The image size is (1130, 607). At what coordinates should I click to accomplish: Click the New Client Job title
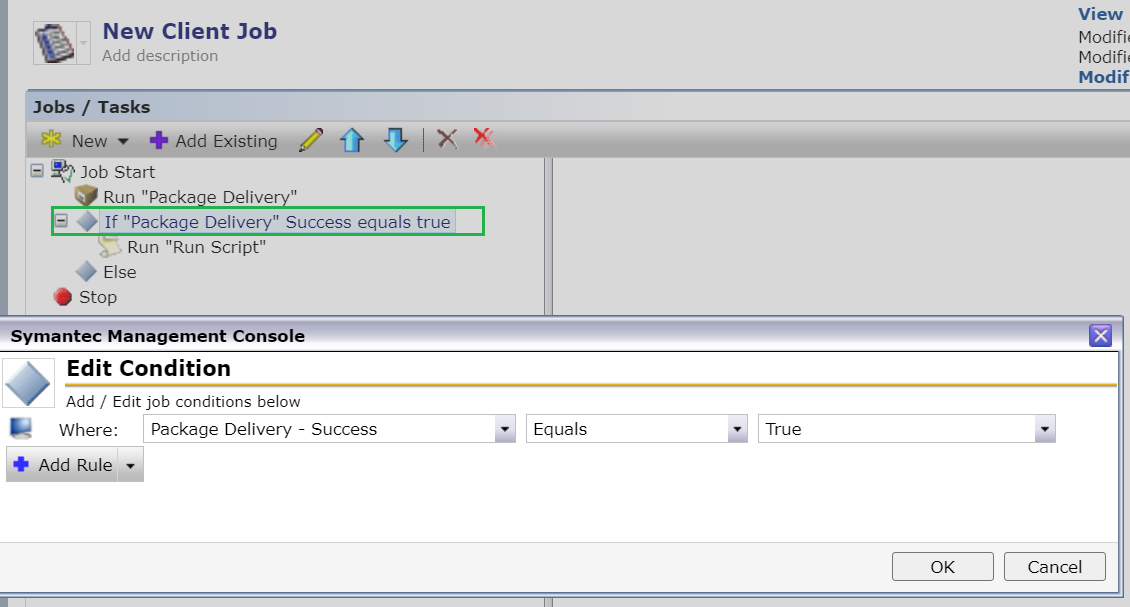click(190, 31)
